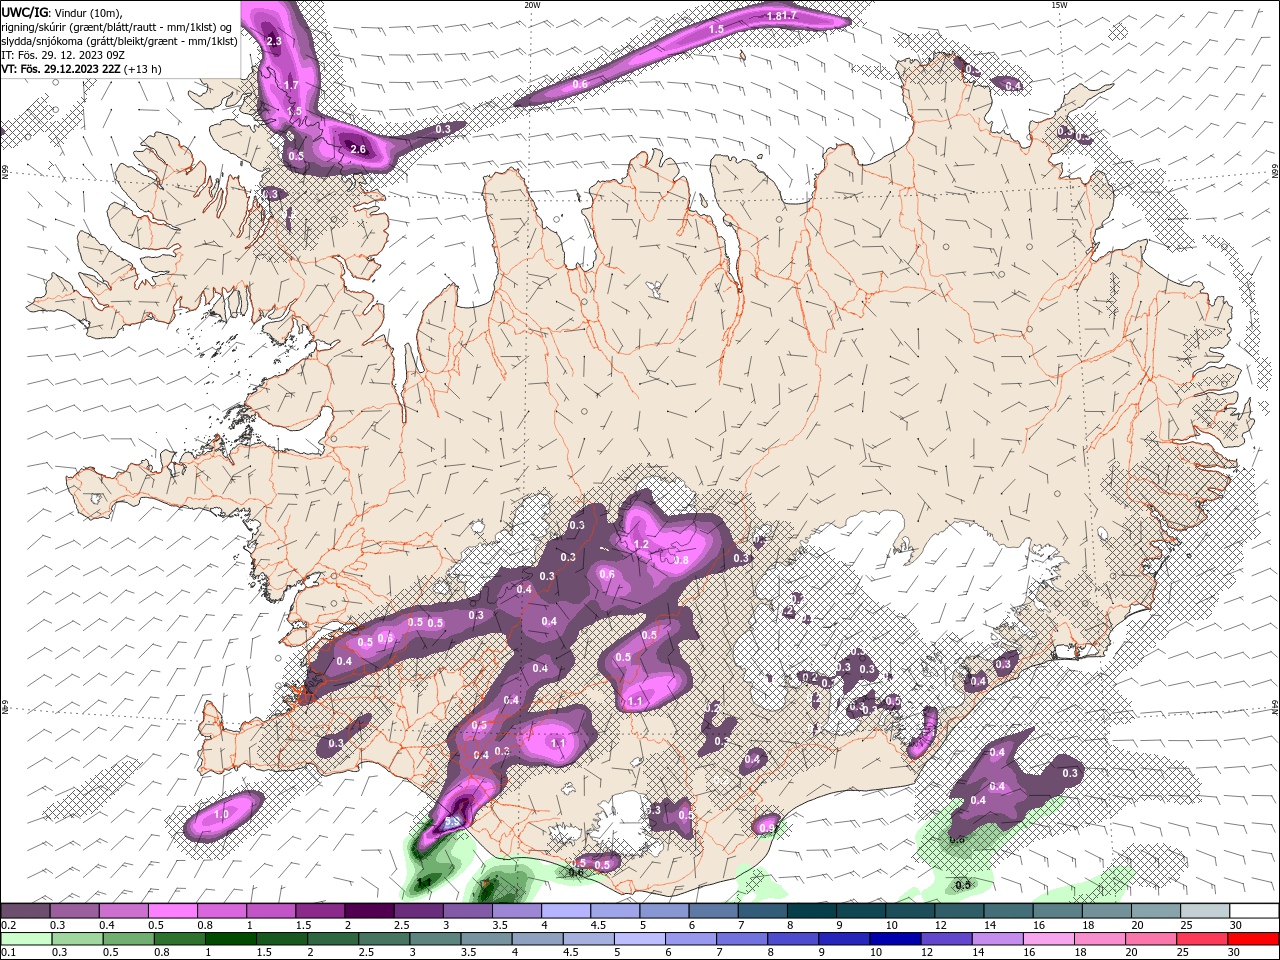The image size is (1280, 960).
Task: Click the '2.3' snowfall value on the map
Action: (275, 41)
